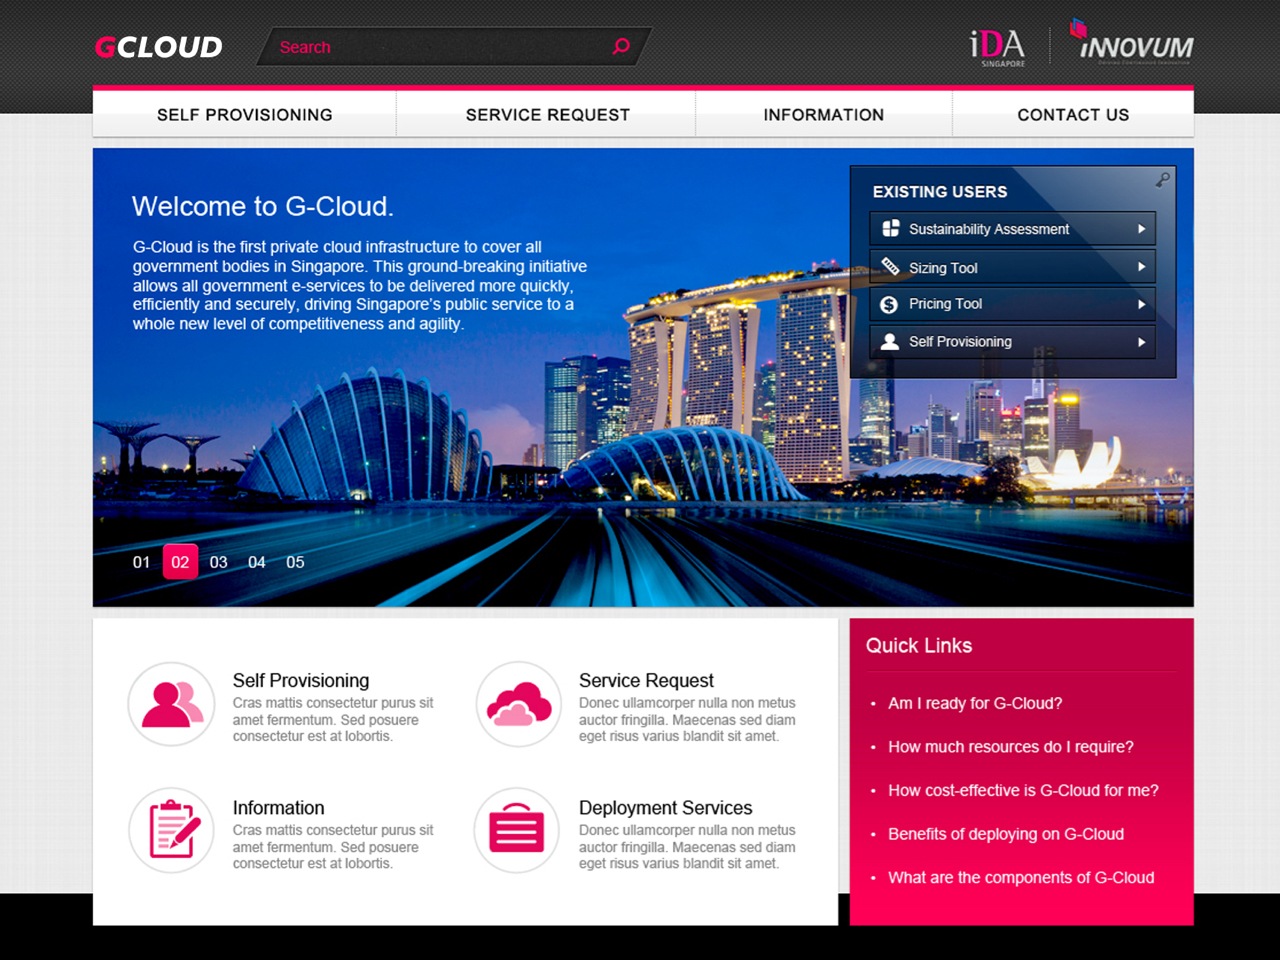The width and height of the screenshot is (1280, 960).
Task: Open the Information nav menu
Action: pyautogui.click(x=824, y=114)
